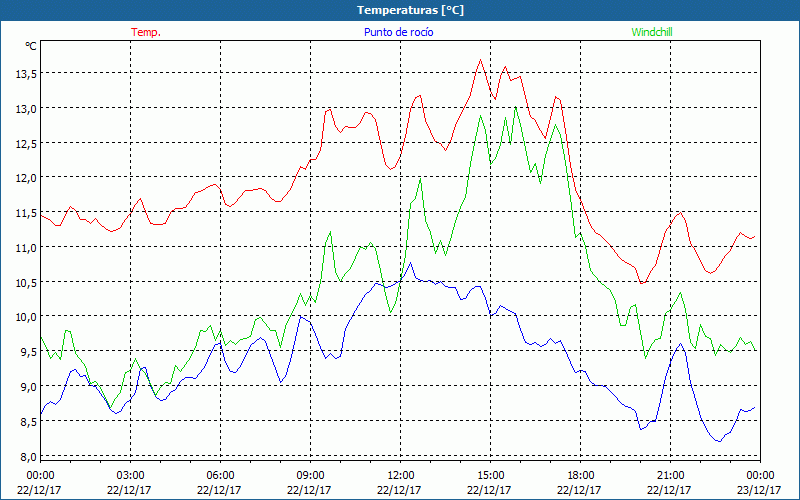Click the 10,0 y-axis value
Image resolution: width=800 pixels, height=500 pixels.
(x=26, y=317)
